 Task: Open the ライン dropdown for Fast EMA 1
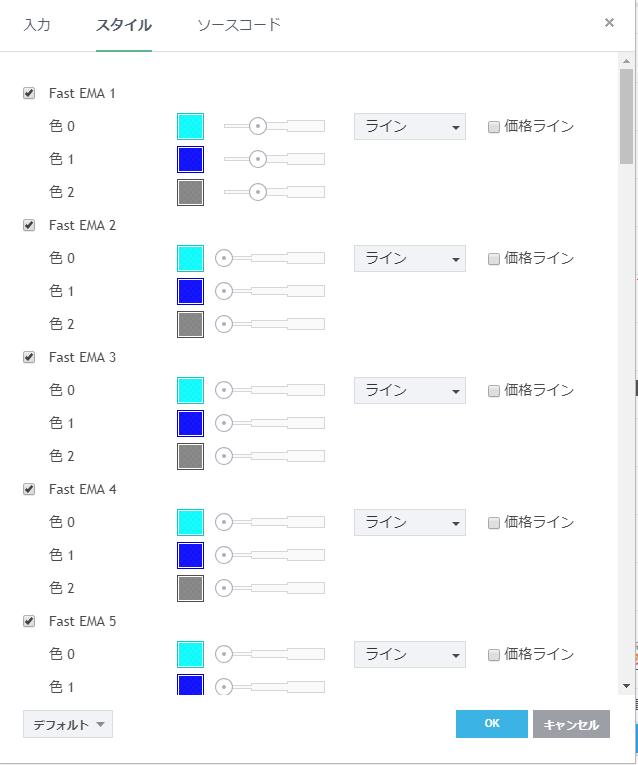410,126
